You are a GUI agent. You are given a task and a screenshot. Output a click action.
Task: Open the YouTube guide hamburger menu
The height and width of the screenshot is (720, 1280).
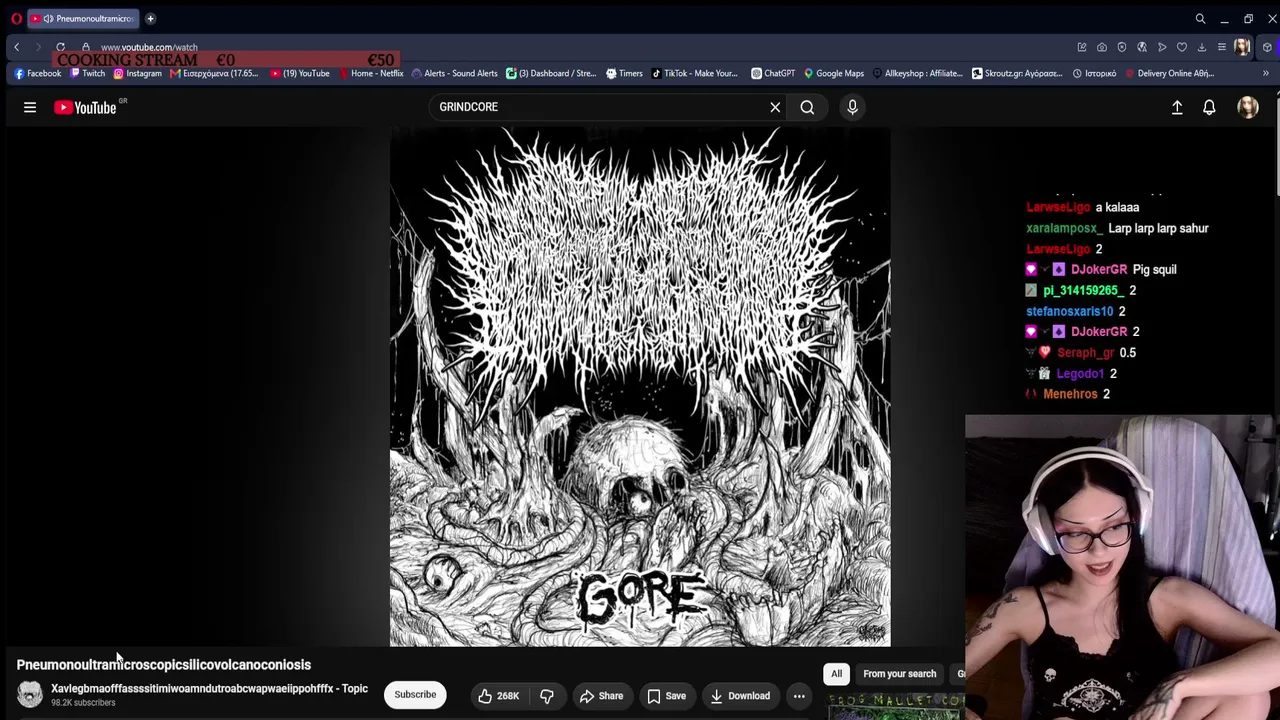30,107
